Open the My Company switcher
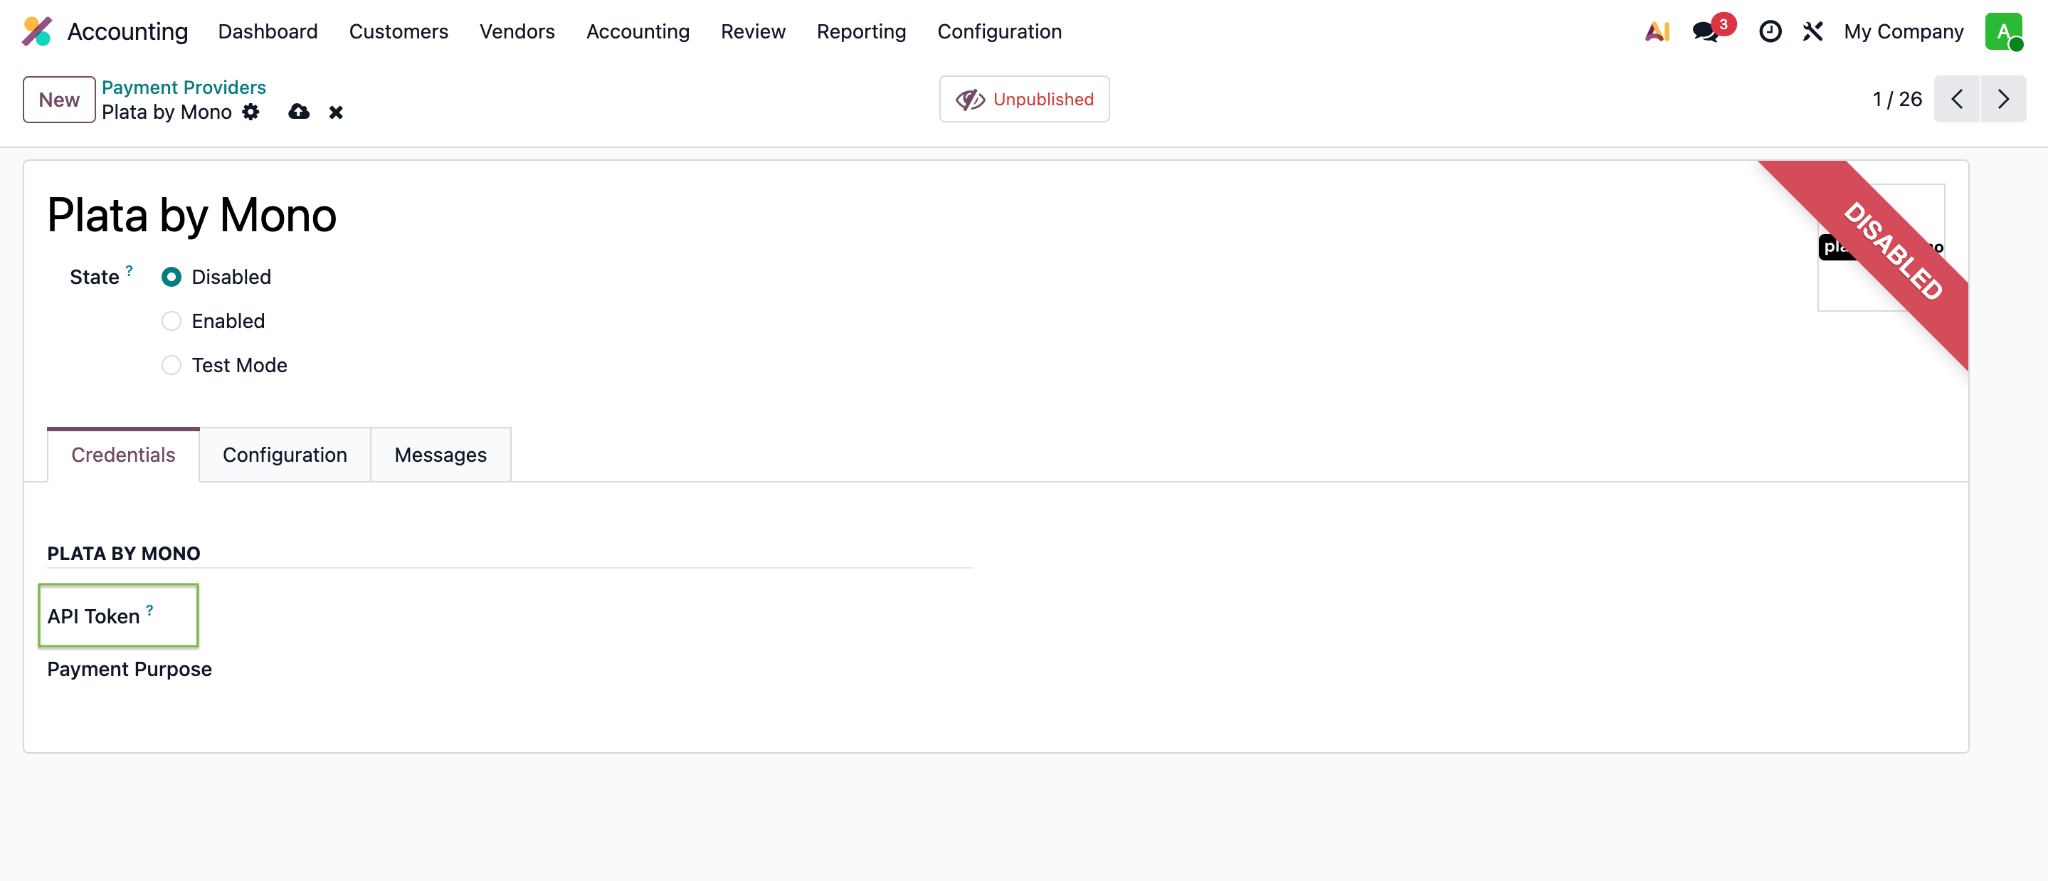 (x=1903, y=32)
